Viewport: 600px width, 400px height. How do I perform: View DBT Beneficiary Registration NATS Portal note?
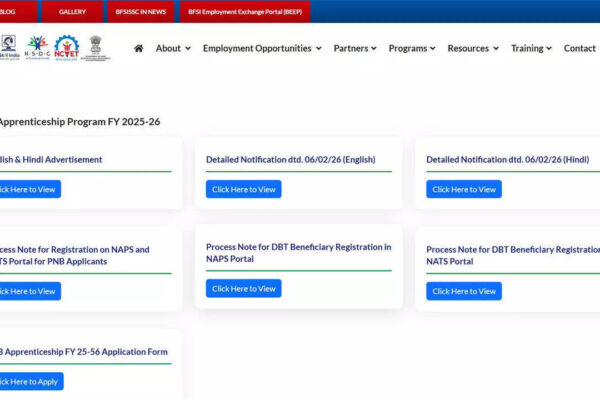click(464, 291)
